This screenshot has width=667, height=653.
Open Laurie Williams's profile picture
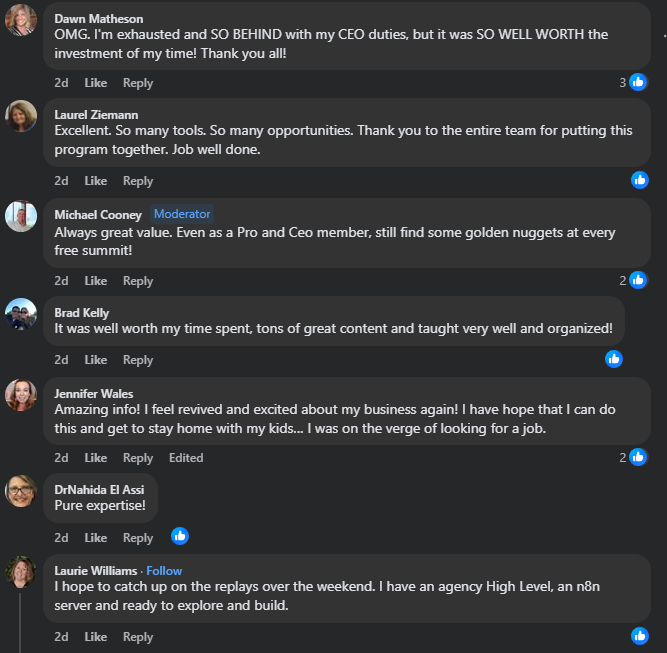coord(21,572)
